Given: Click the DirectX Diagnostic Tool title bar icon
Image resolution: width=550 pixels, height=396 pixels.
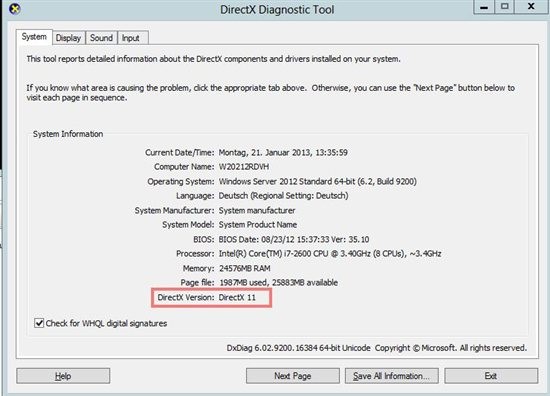Looking at the screenshot, I should 14,9.
